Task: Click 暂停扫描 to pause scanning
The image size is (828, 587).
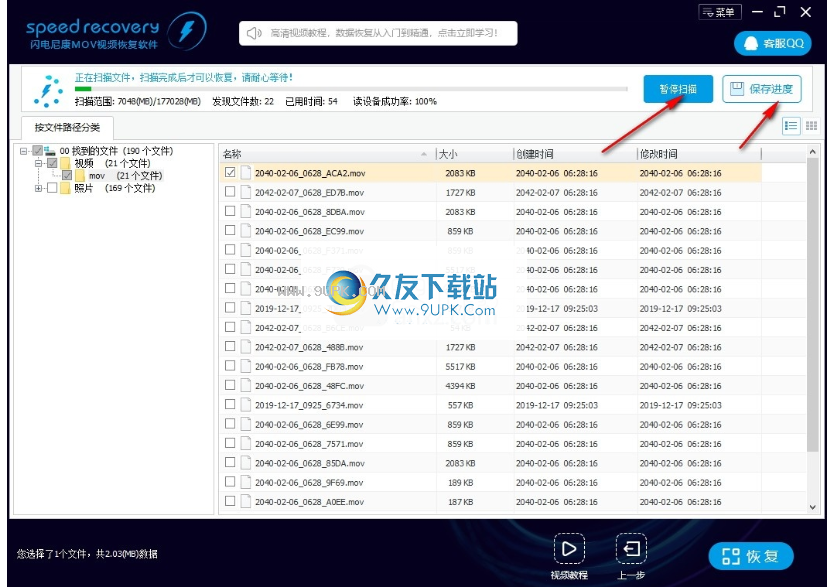Action: click(x=678, y=89)
